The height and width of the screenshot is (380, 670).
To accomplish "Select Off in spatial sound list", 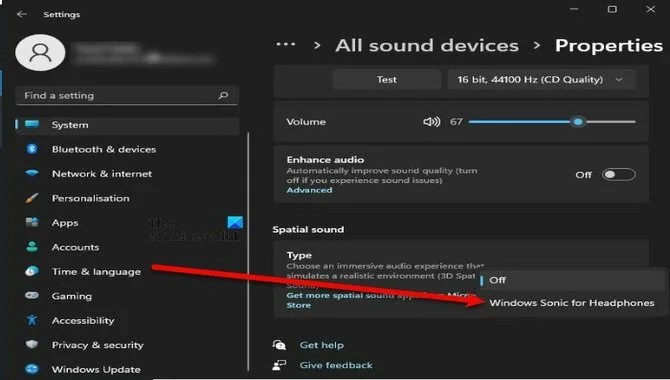I will (573, 280).
